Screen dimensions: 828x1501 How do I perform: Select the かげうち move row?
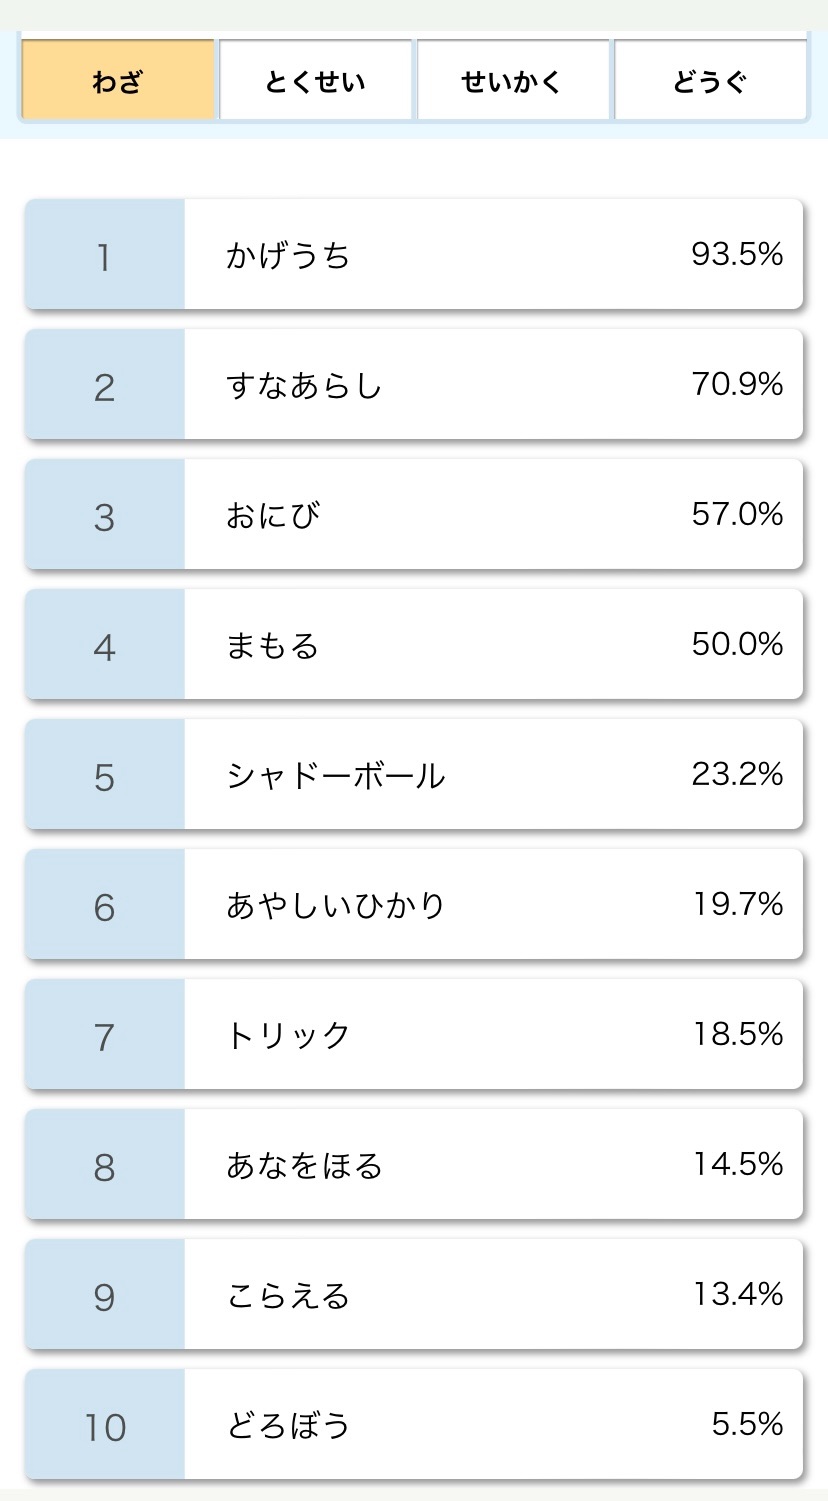coord(414,254)
